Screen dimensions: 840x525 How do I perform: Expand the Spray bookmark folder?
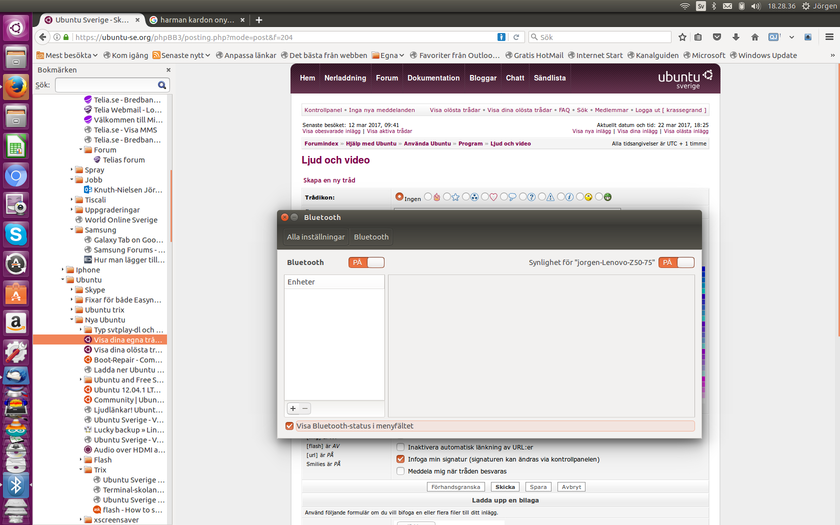72,169
